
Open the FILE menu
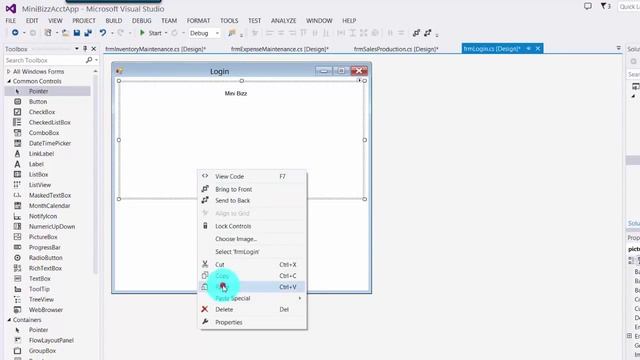click(11, 20)
